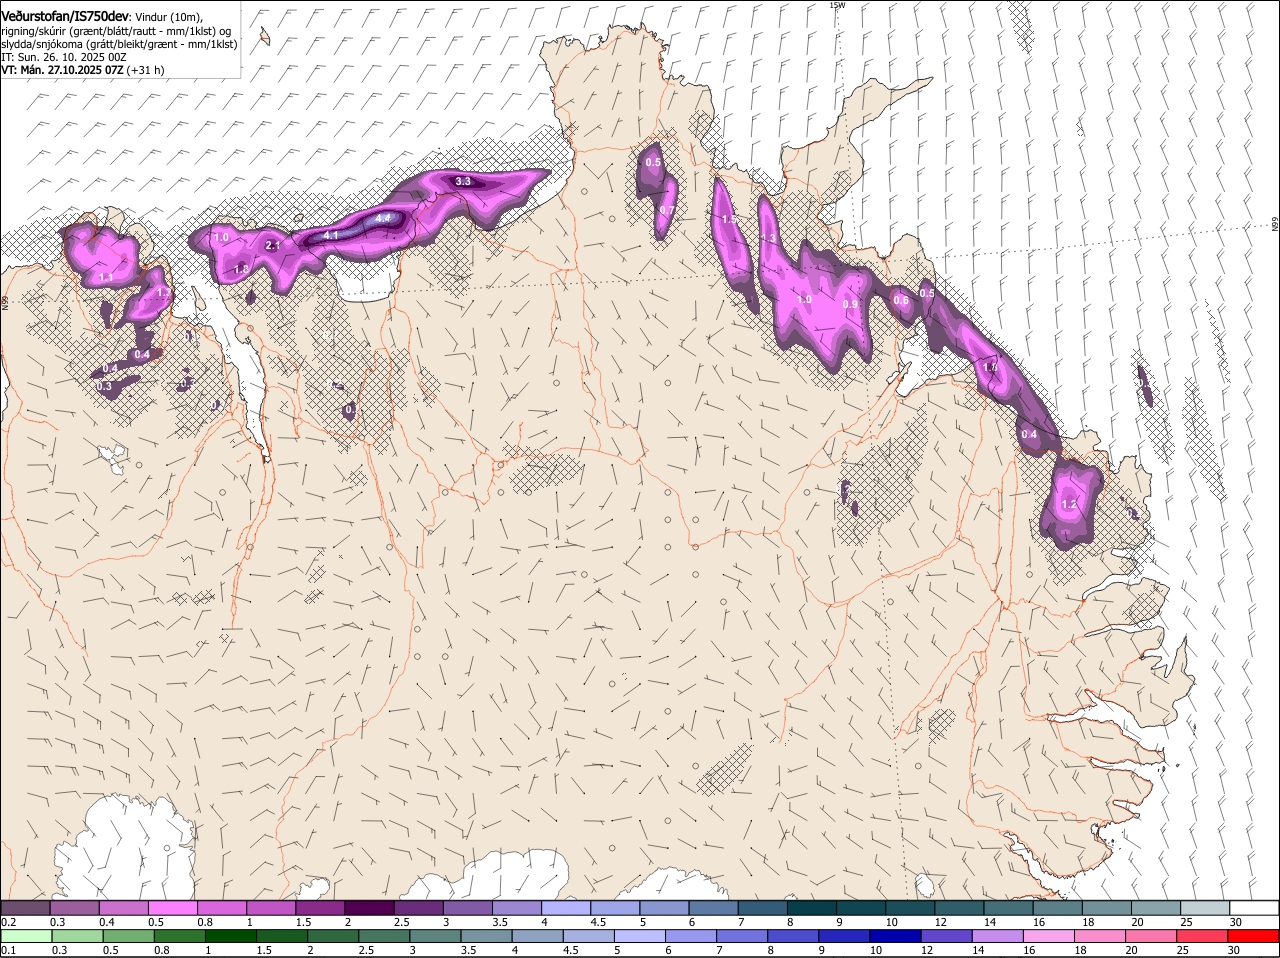This screenshot has height=958, width=1280.
Task: Click the 0.7 precipitation label
Action: [667, 210]
